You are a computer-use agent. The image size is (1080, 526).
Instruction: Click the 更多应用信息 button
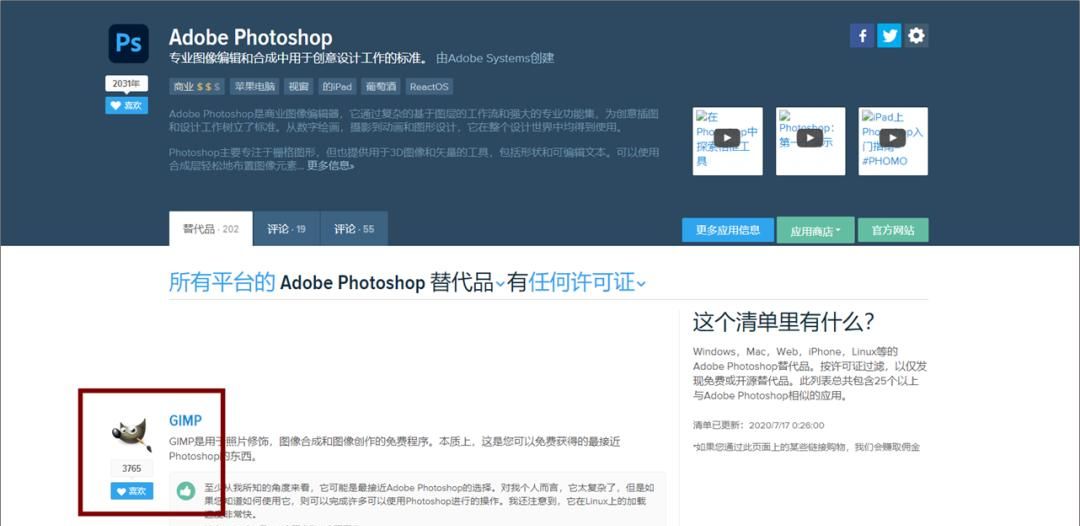click(x=728, y=230)
